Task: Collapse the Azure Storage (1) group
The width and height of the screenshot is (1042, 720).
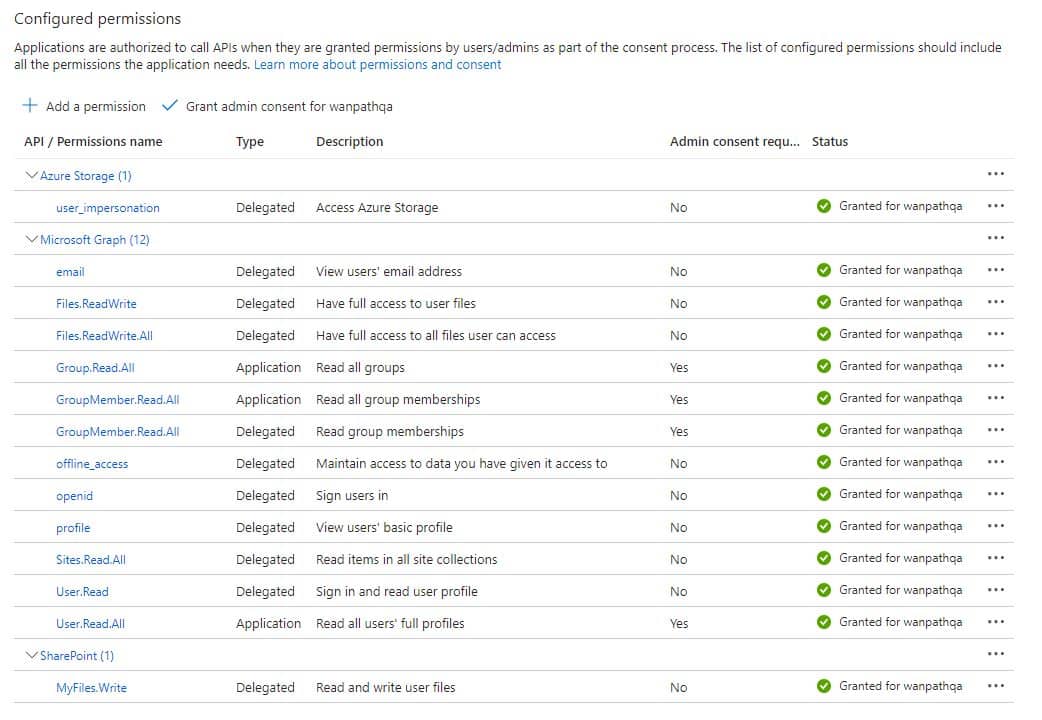Action: [x=32, y=176]
